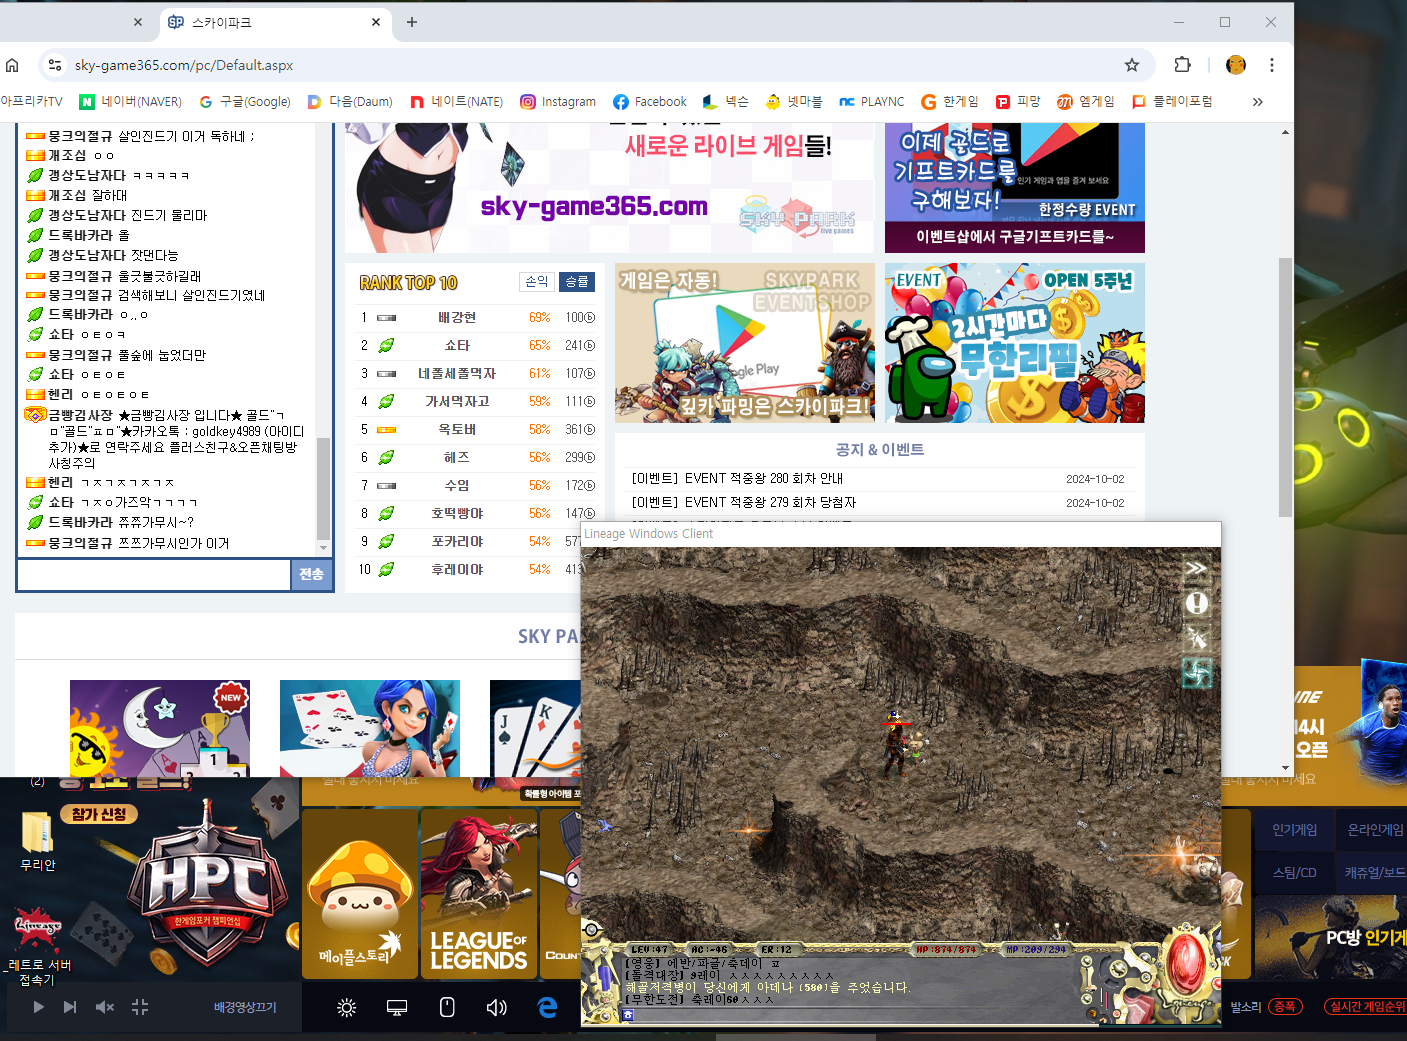The image size is (1407, 1041).
Task: Open the Google gift card event banner
Action: click(x=1015, y=188)
